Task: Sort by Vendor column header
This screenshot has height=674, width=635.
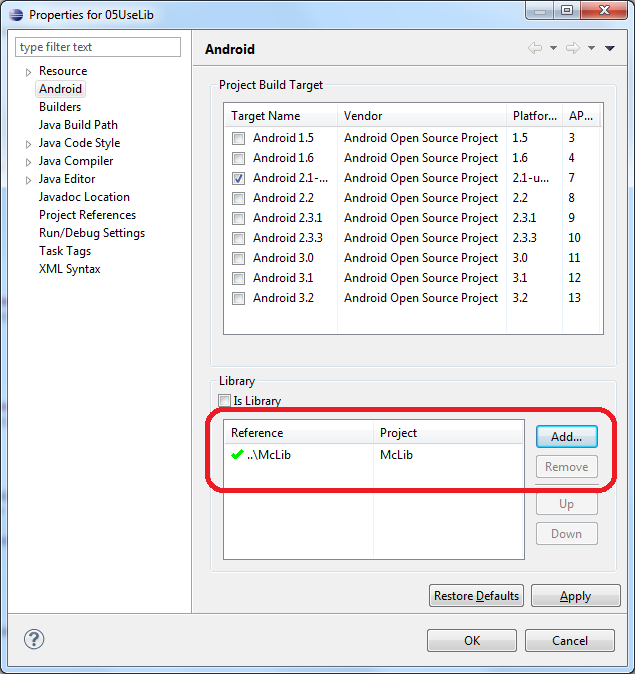Action: [422, 116]
